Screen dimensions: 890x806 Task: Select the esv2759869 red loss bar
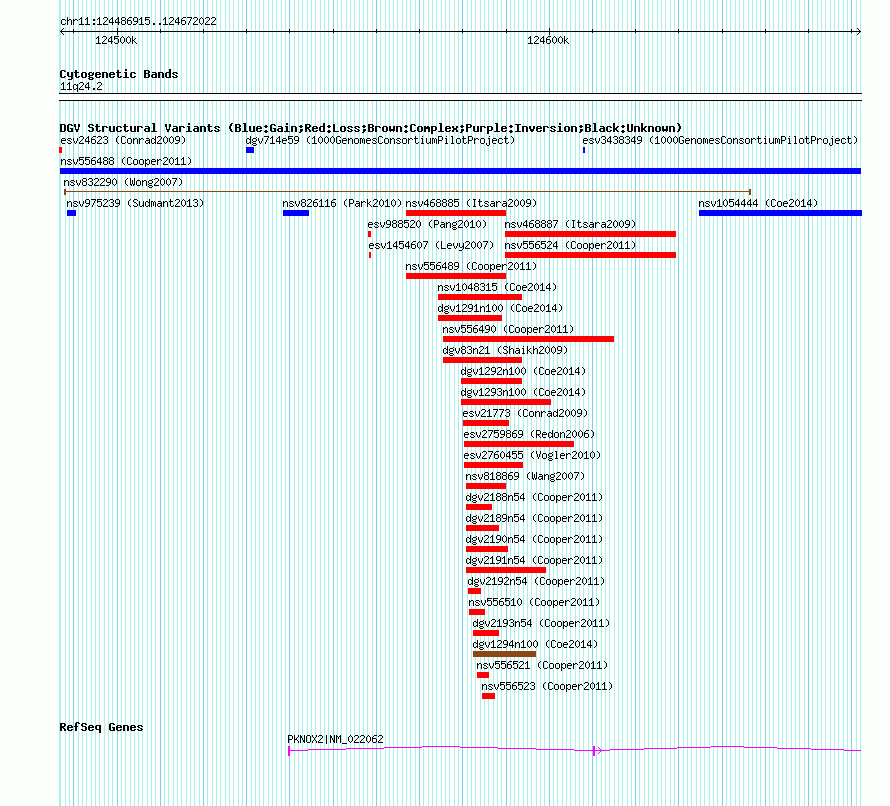(x=519, y=444)
